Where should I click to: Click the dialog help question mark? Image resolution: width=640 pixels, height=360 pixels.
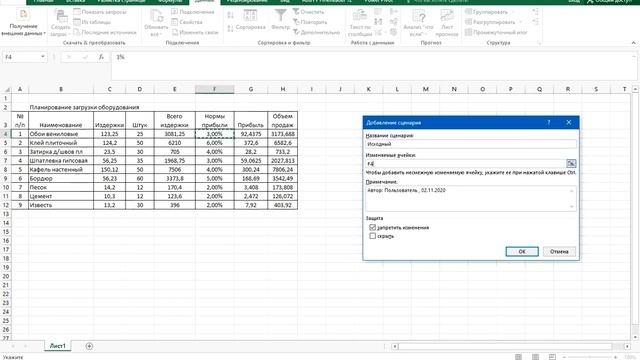(x=549, y=122)
